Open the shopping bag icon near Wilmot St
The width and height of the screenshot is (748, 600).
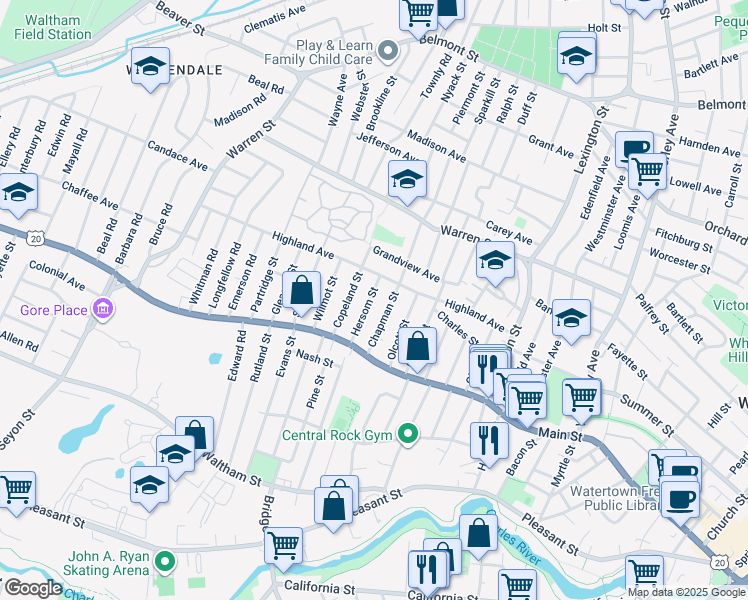[301, 291]
